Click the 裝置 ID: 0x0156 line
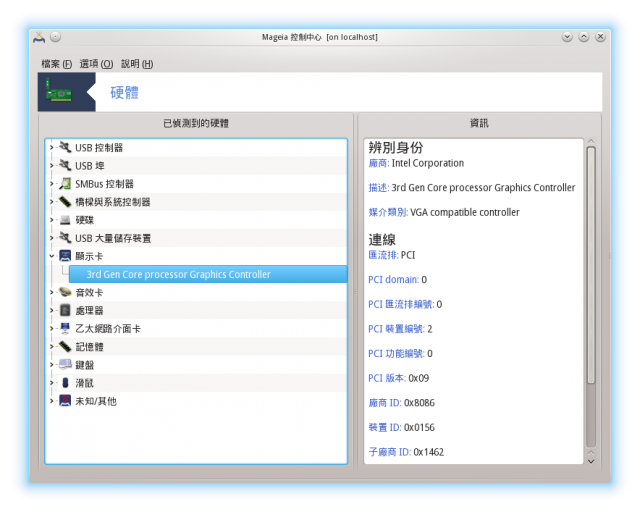640x512 pixels. [401, 427]
